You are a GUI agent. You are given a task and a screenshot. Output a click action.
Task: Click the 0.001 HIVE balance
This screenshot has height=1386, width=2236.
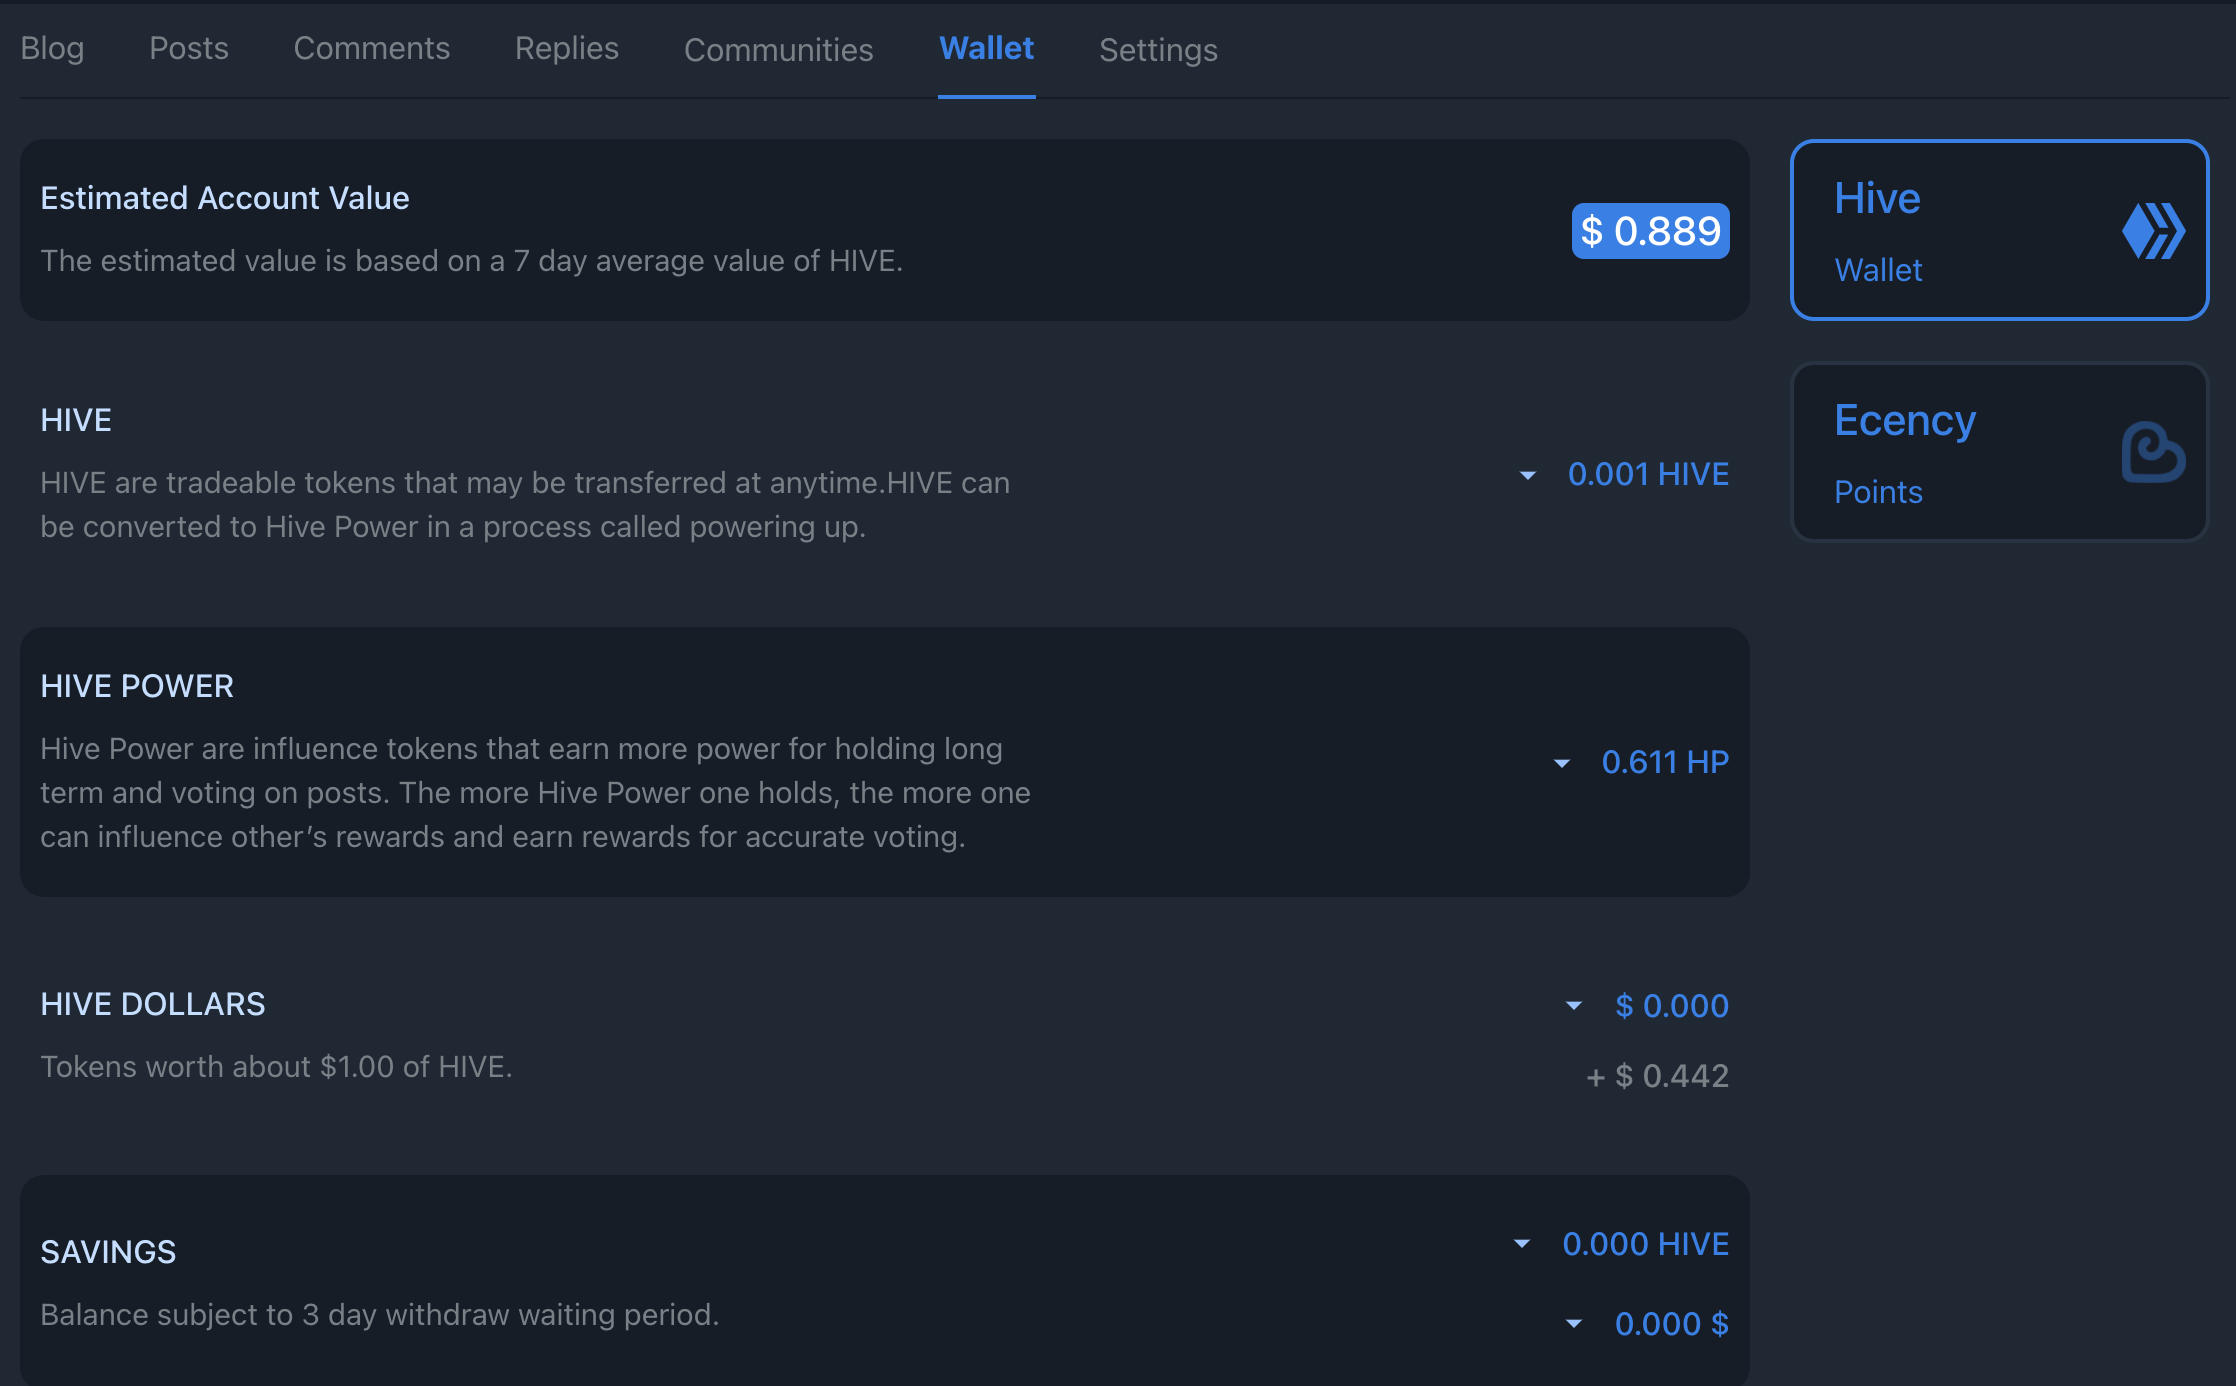1648,474
